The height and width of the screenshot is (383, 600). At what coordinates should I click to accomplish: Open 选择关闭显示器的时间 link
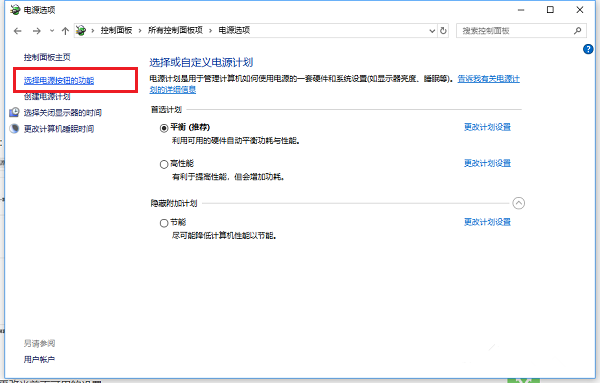tap(63, 112)
